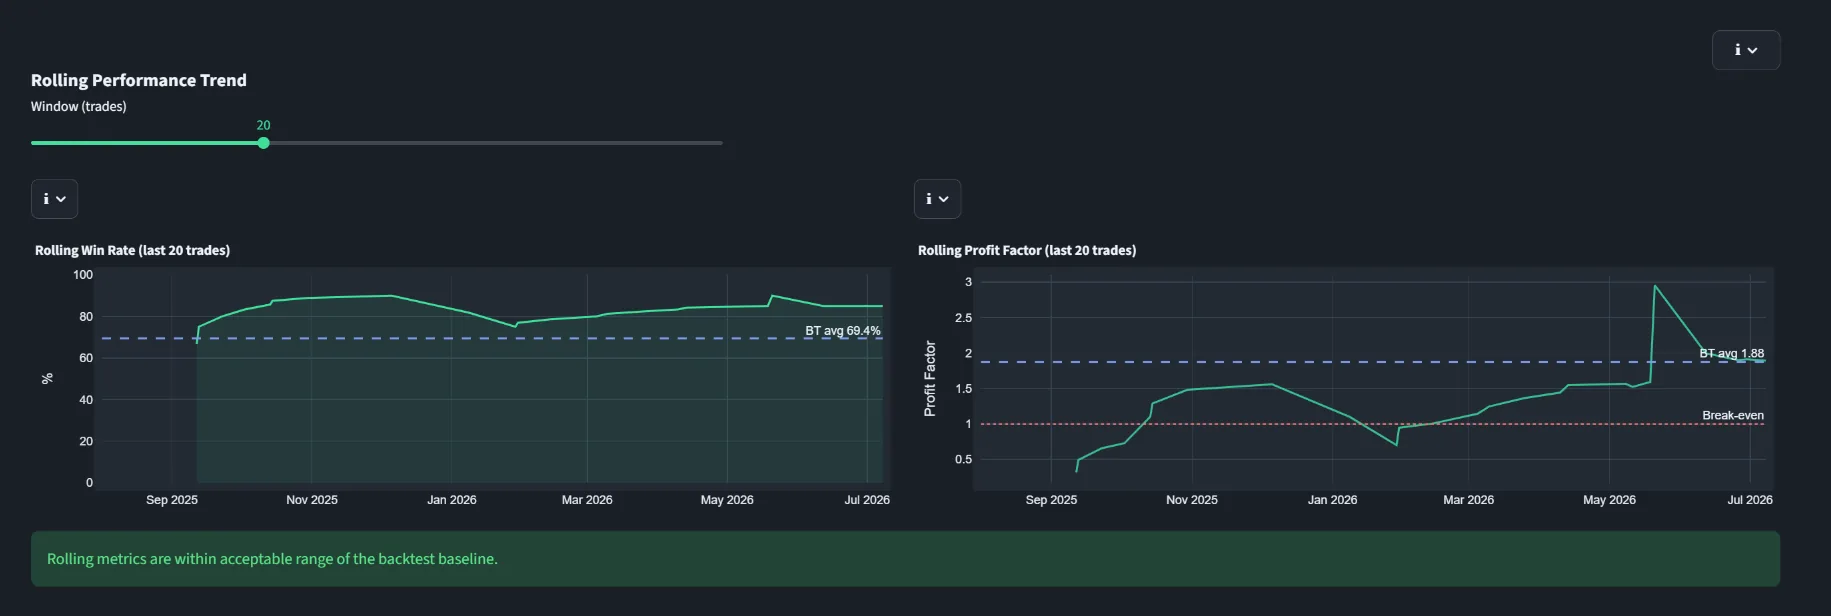Click the Rolling Win Rate (last 20 trades) title
This screenshot has height=616, width=1831.
pyautogui.click(x=132, y=250)
